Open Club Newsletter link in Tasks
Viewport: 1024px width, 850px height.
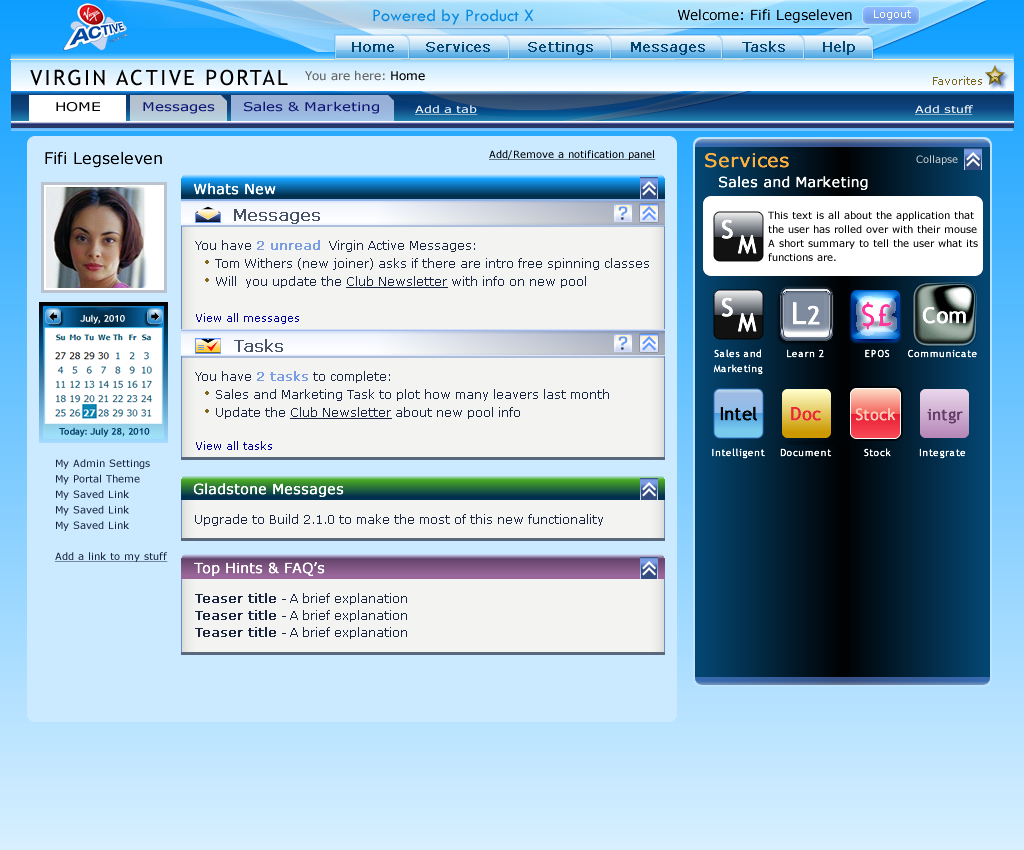point(340,413)
